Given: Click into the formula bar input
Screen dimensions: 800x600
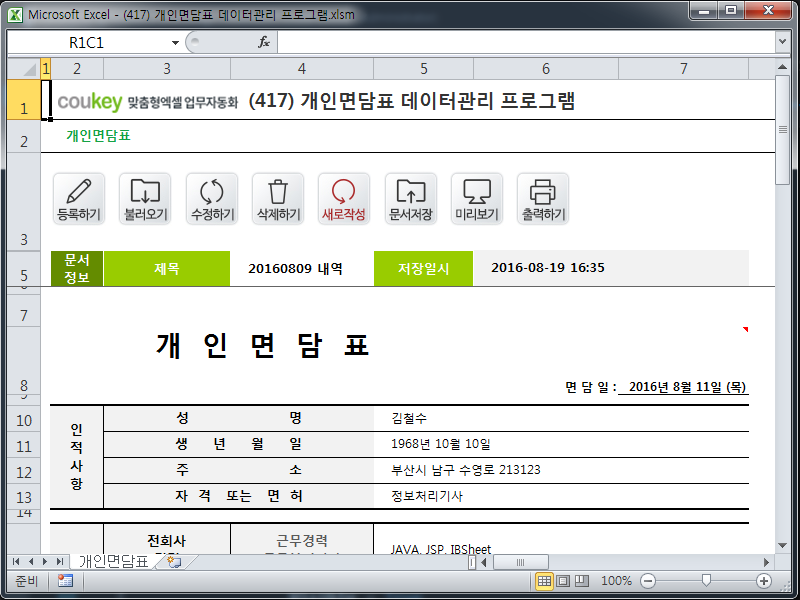Looking at the screenshot, I should point(527,42).
